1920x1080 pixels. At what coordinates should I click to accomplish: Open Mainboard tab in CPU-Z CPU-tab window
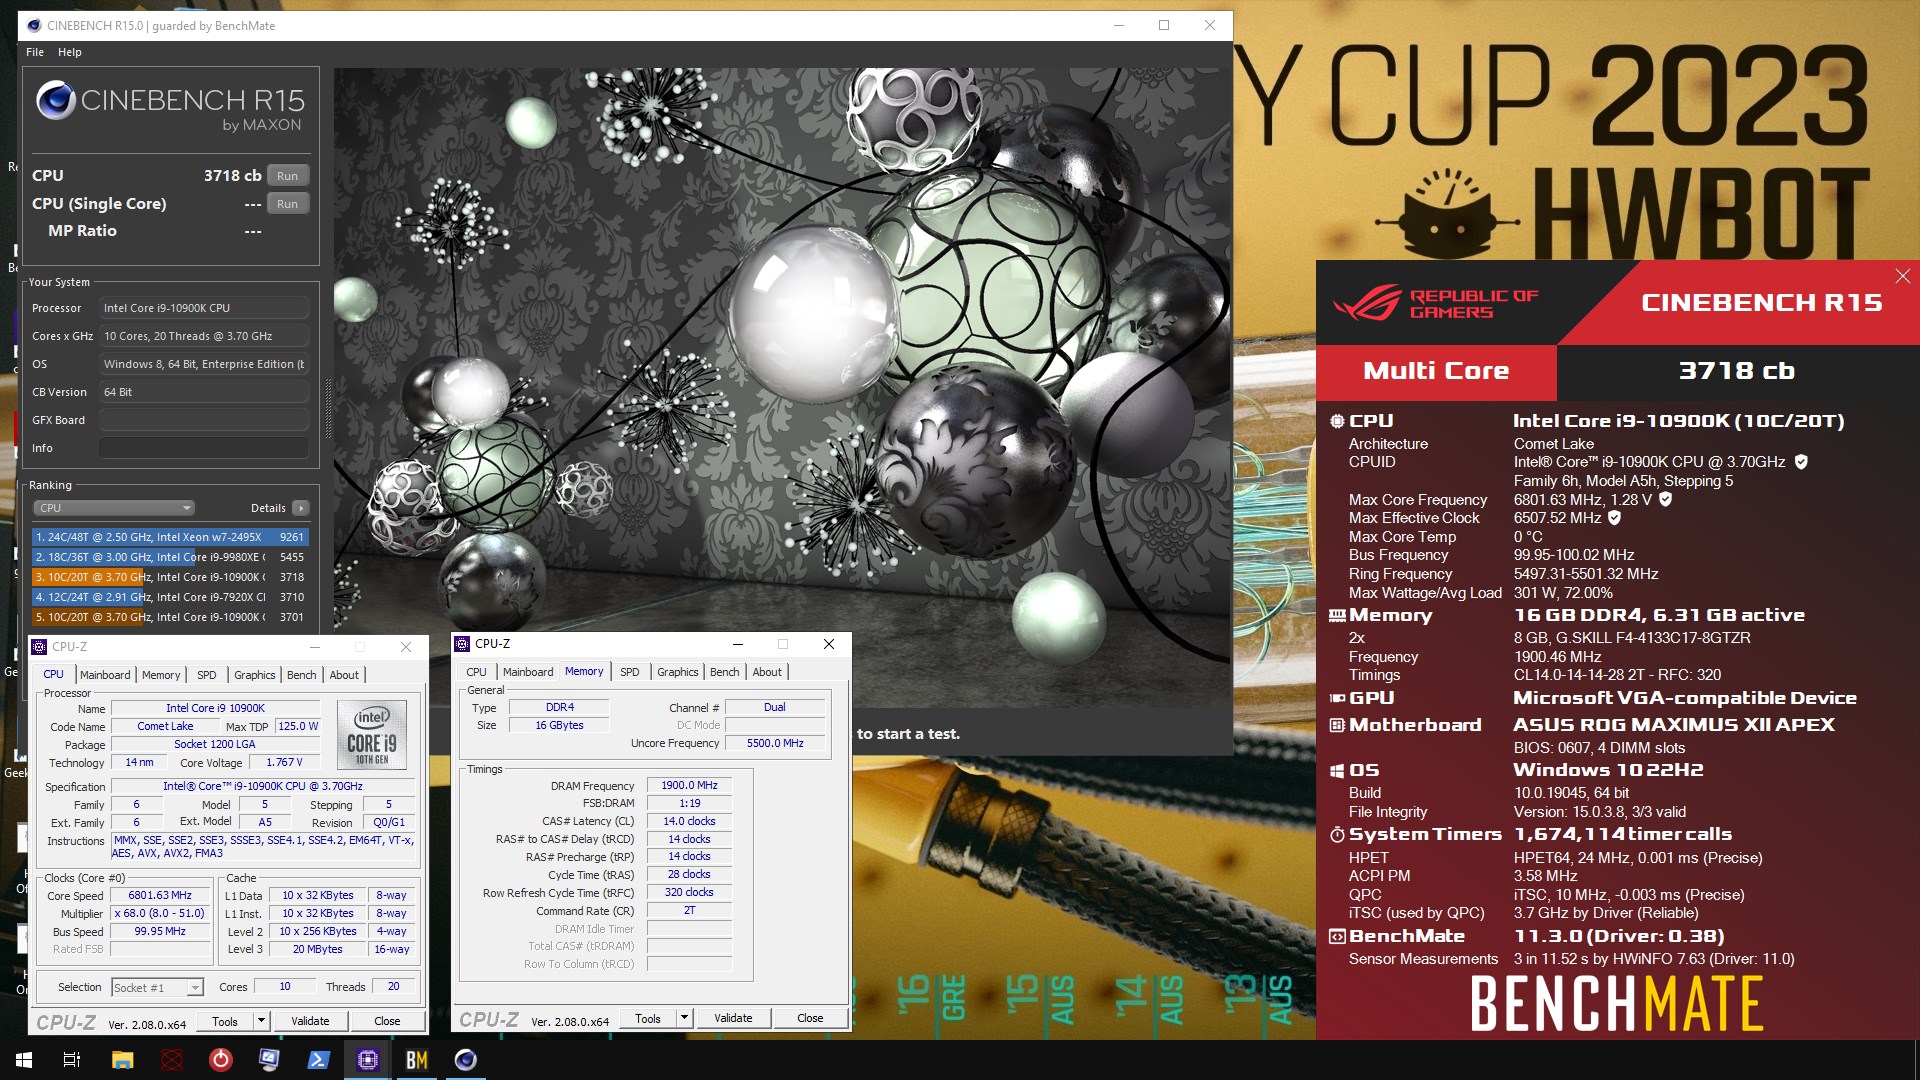105,675
